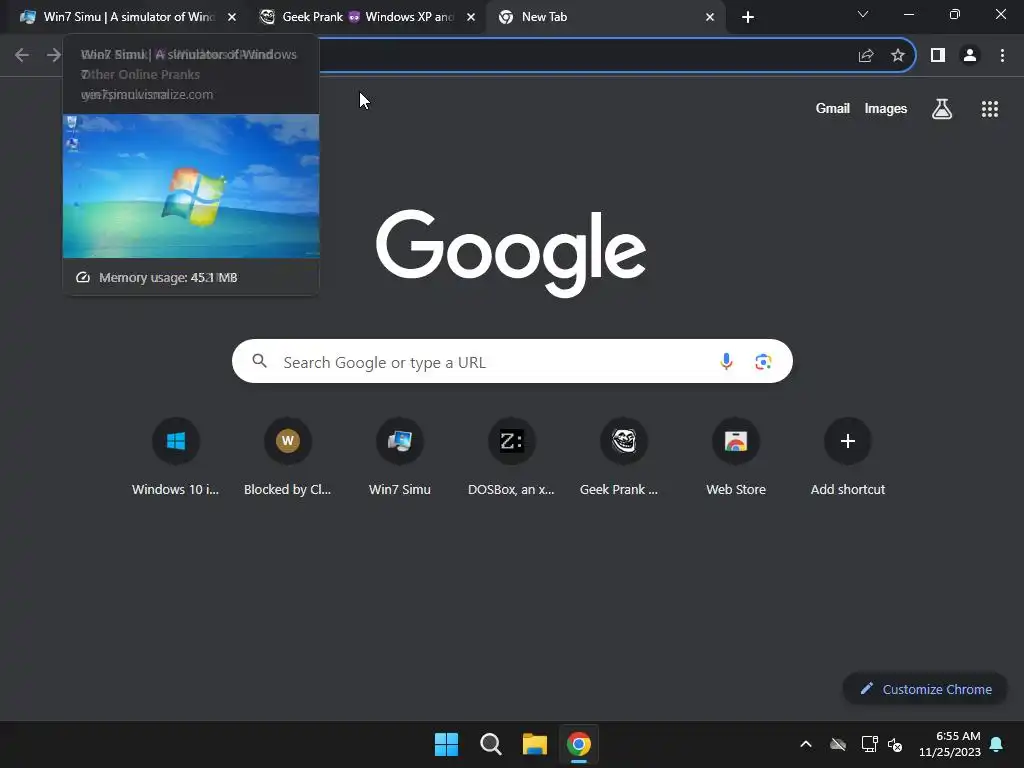Open the Images link
Image resolution: width=1024 pixels, height=768 pixels.
pyautogui.click(x=886, y=108)
